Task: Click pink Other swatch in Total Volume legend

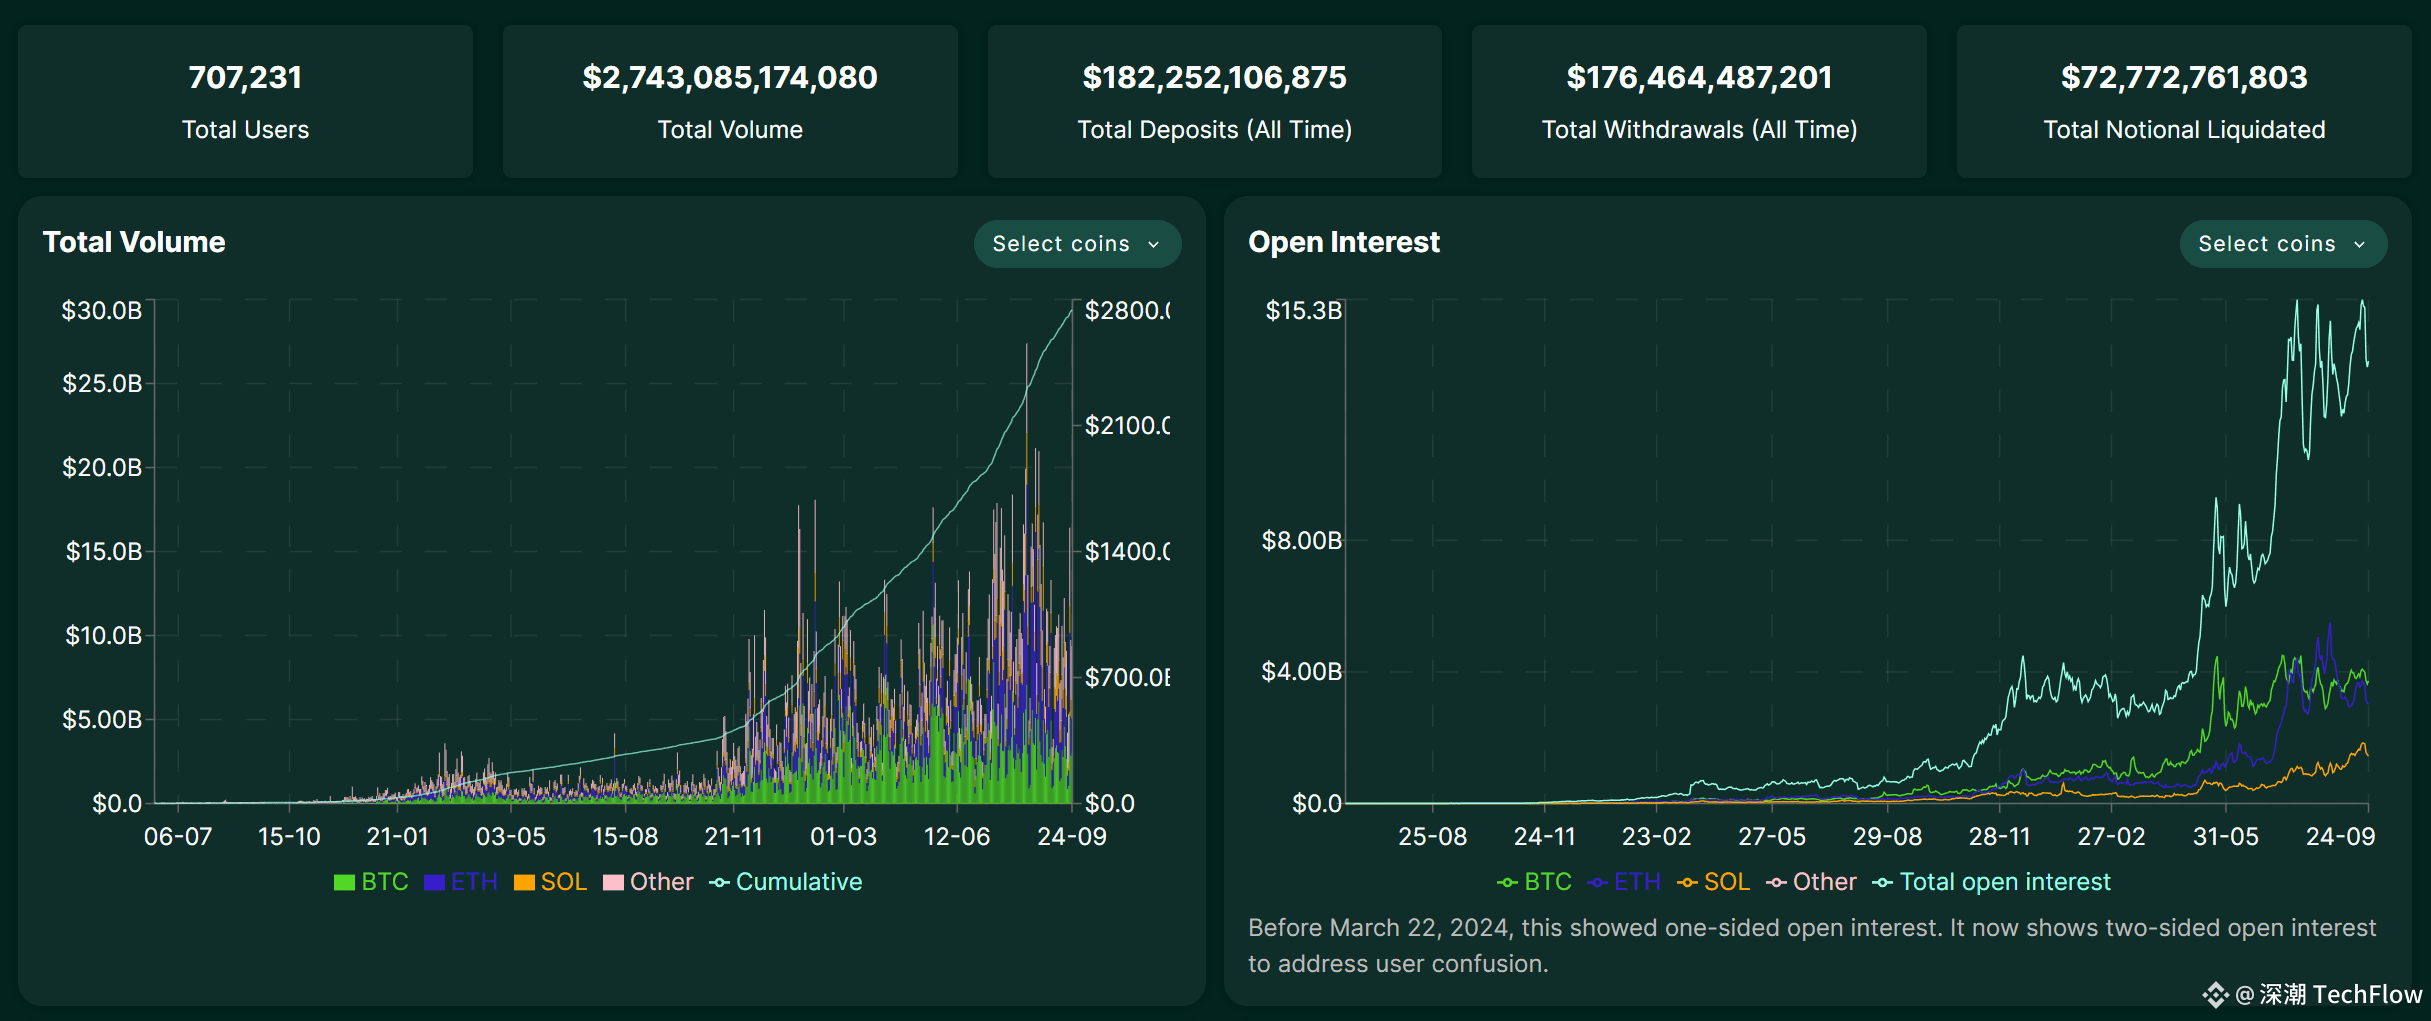Action: tap(614, 882)
